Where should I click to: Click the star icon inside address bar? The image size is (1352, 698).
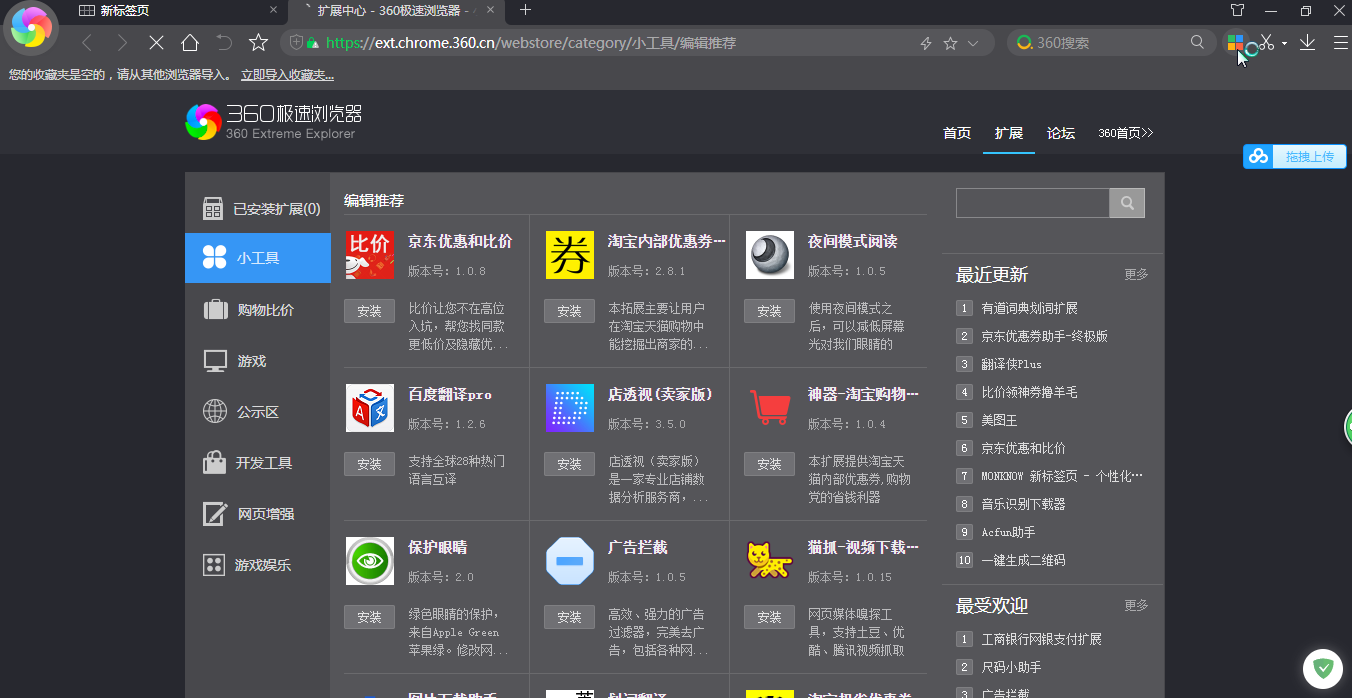coord(950,43)
